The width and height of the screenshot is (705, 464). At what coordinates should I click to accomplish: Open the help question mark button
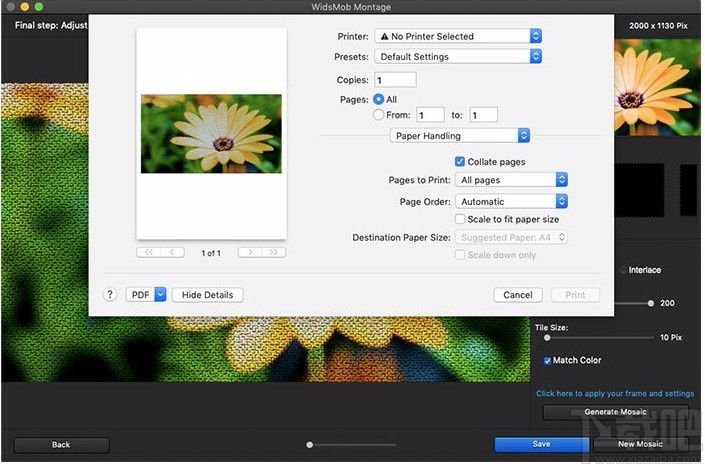[110, 294]
